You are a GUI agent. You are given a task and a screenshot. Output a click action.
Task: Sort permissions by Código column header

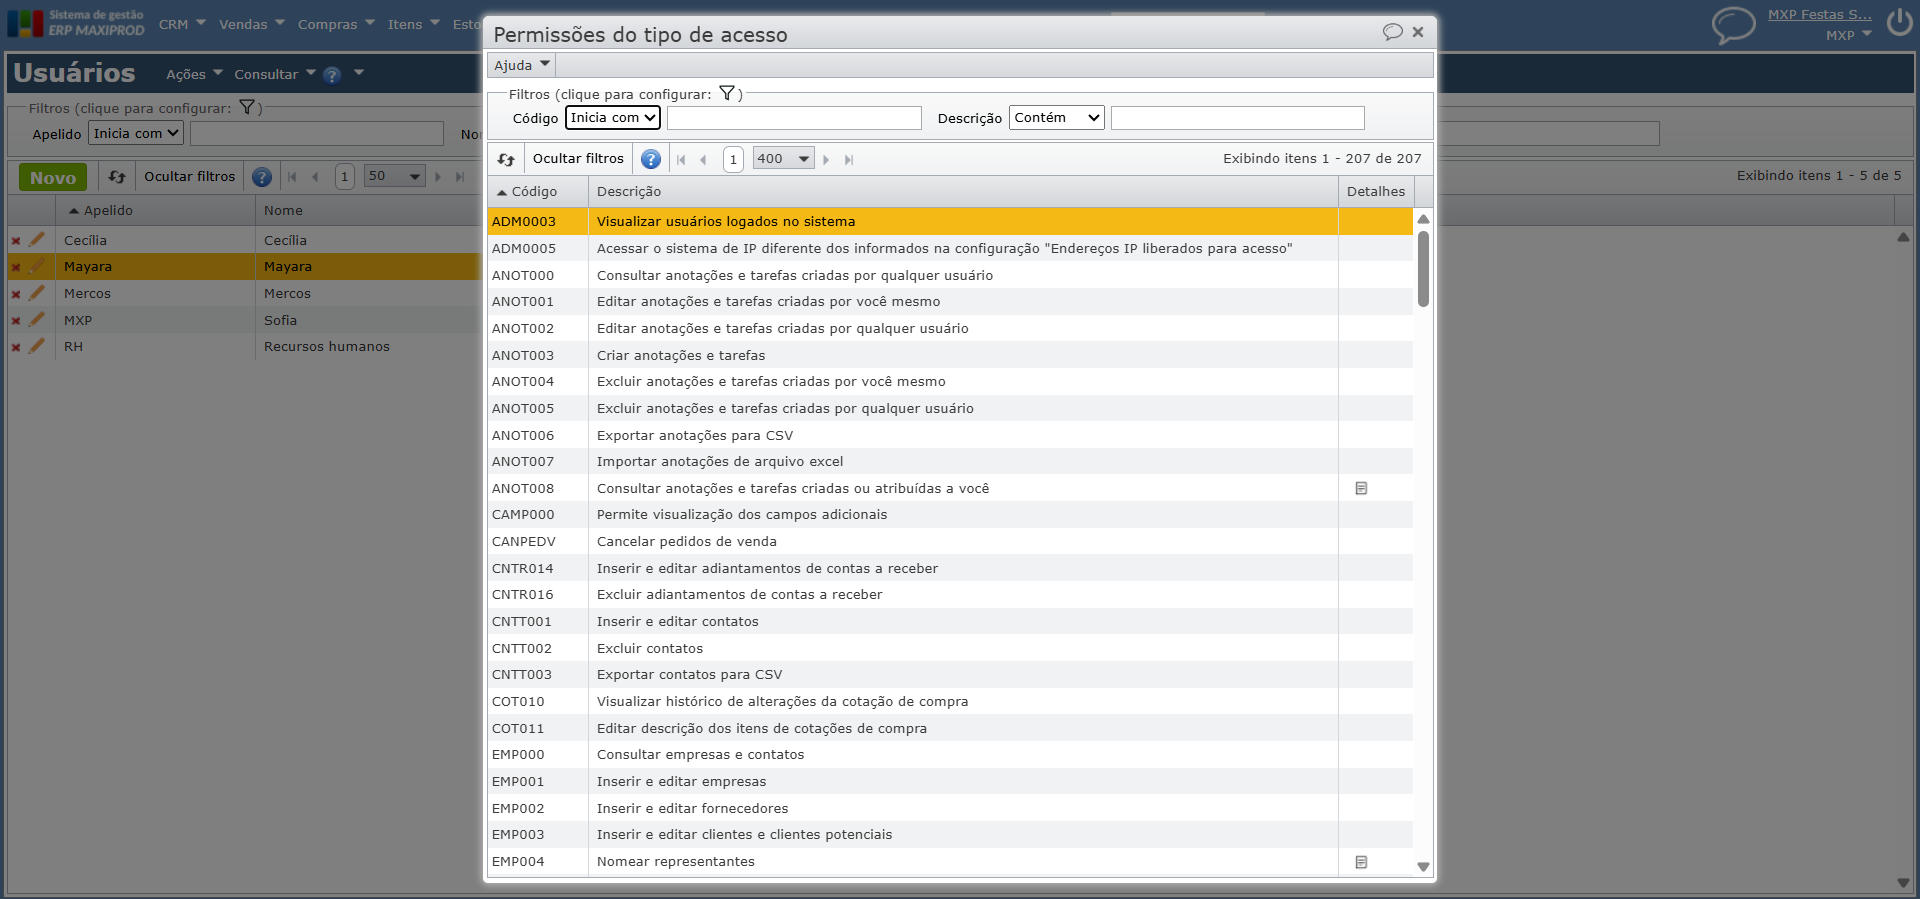coord(534,191)
